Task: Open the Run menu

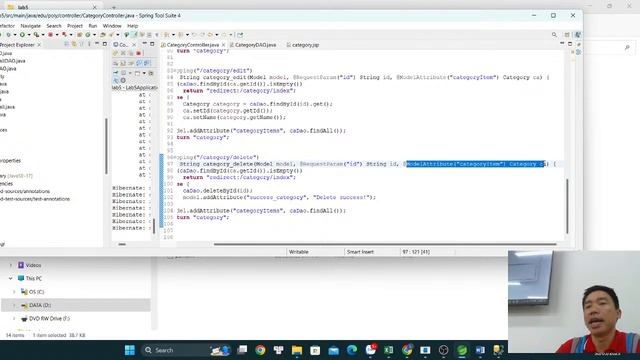Action: click(x=93, y=26)
